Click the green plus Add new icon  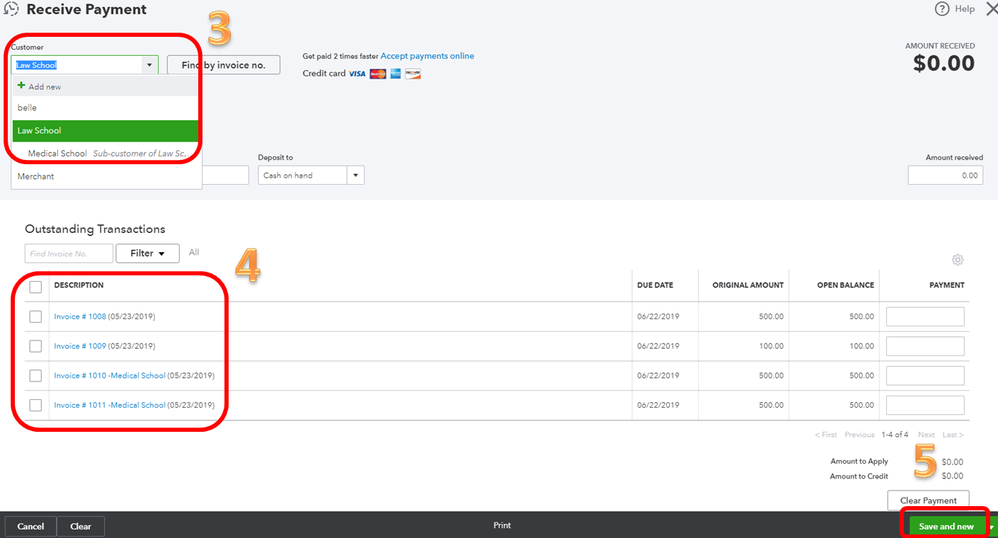(21, 85)
